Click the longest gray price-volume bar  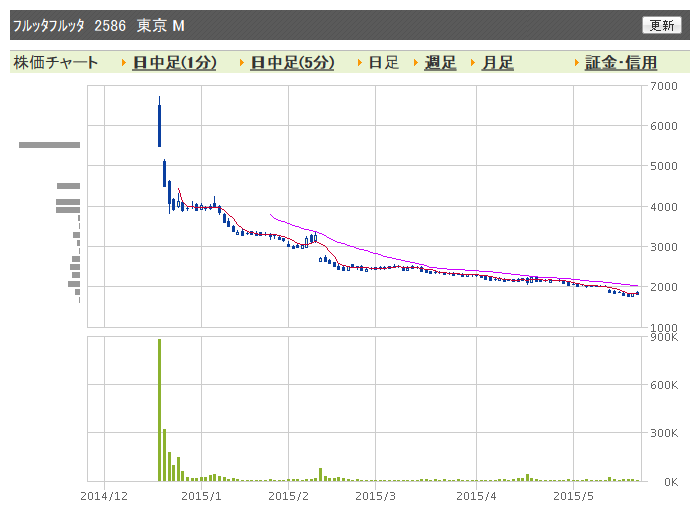[x=49, y=145]
